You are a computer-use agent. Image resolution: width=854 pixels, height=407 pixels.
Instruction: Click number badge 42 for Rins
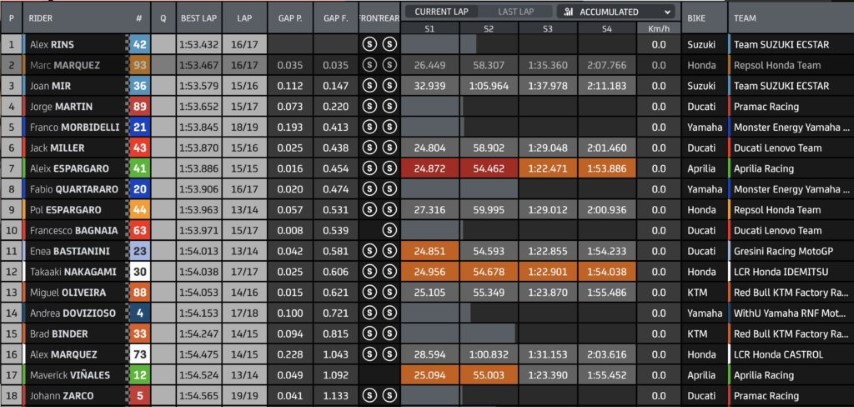click(x=139, y=45)
